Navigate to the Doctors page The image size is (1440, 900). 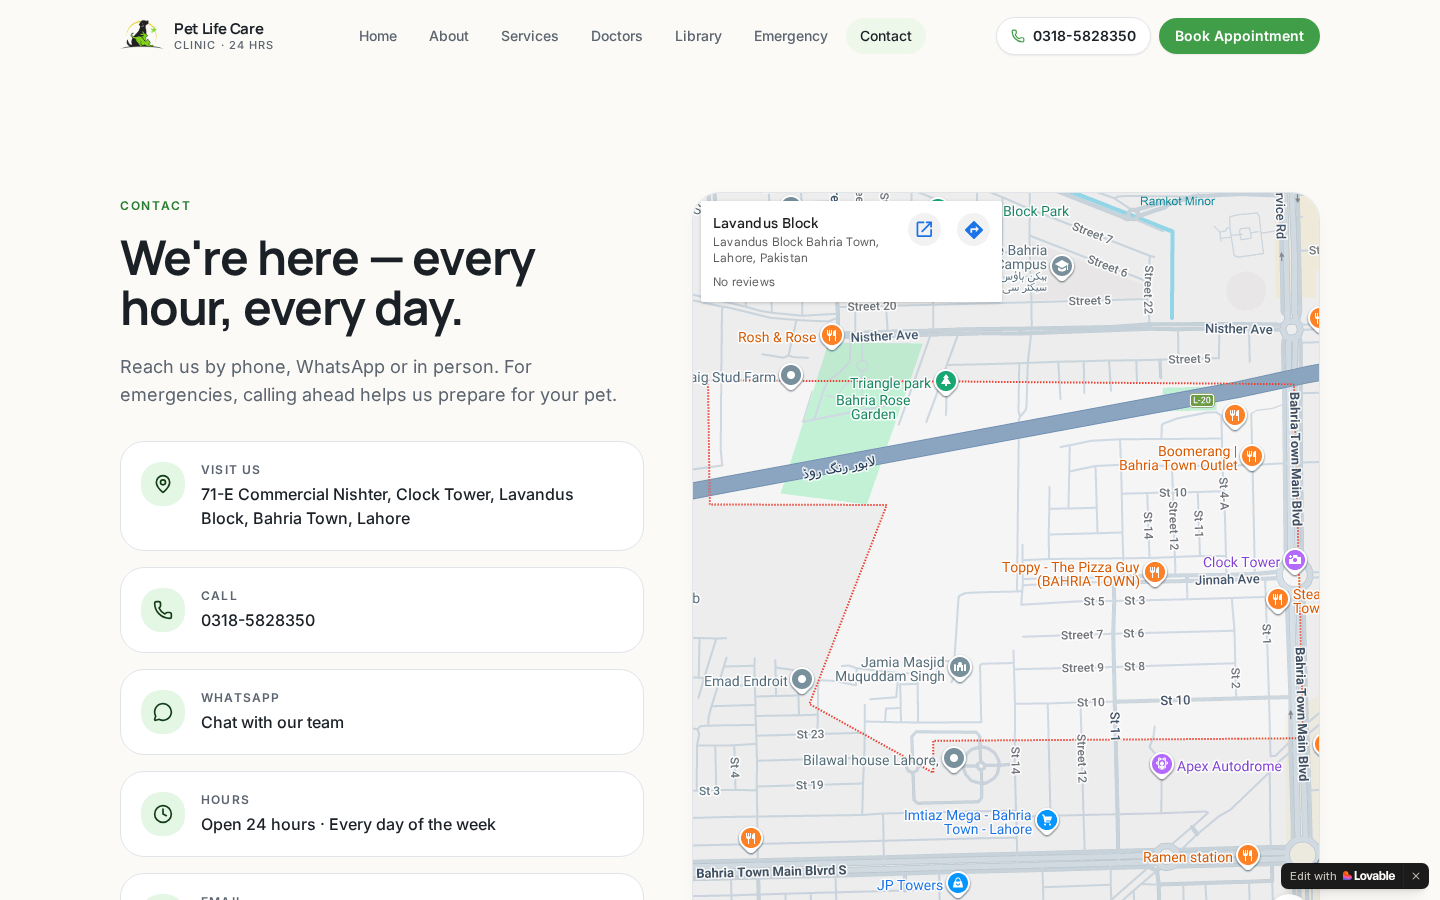(617, 36)
